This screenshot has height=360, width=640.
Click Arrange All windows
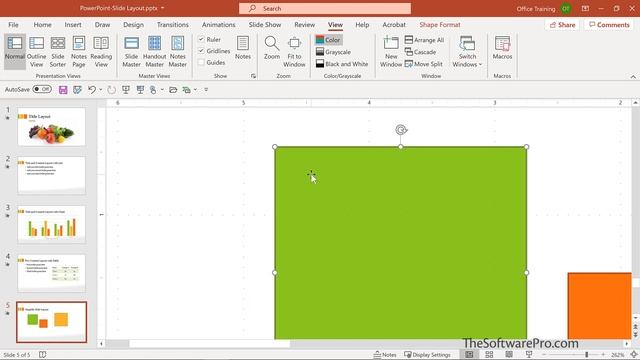(424, 40)
